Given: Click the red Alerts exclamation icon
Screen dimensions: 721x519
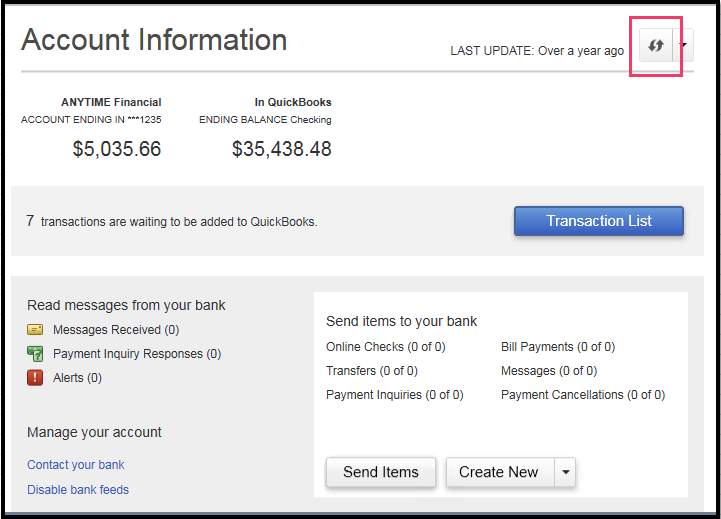Looking at the screenshot, I should coord(35,378).
